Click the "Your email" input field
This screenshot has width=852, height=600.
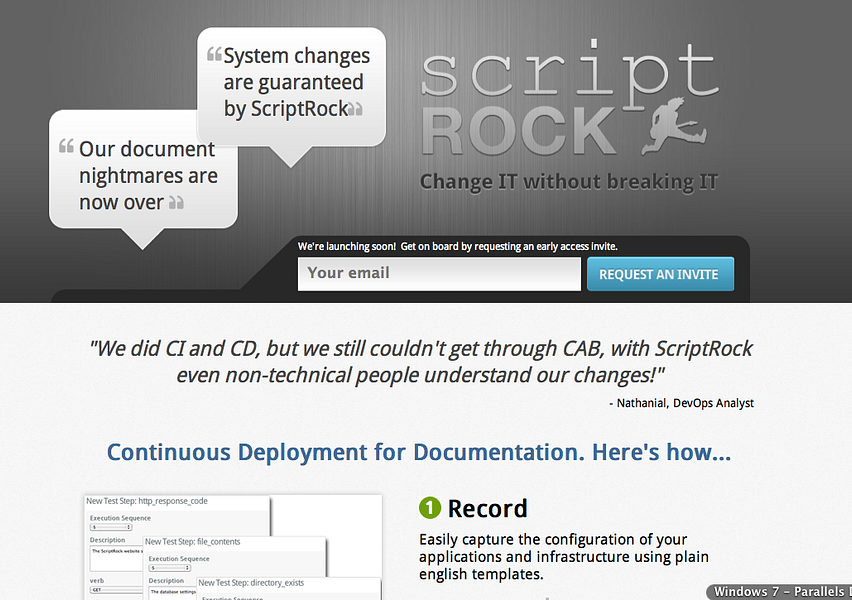click(x=439, y=273)
